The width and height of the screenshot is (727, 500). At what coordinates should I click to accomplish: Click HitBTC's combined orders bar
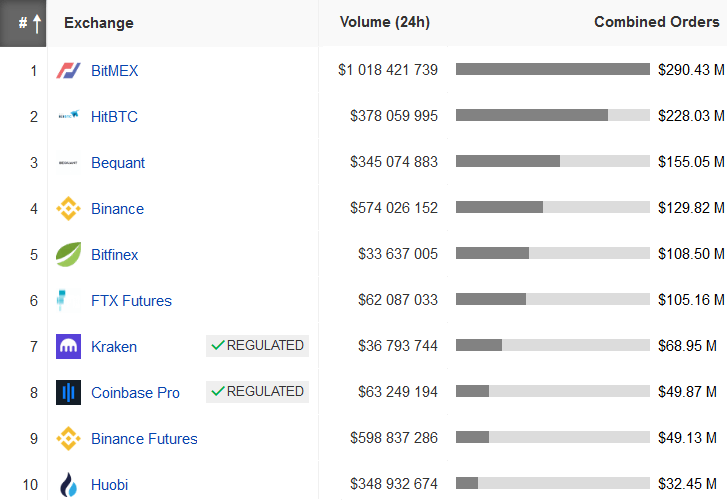tap(553, 115)
